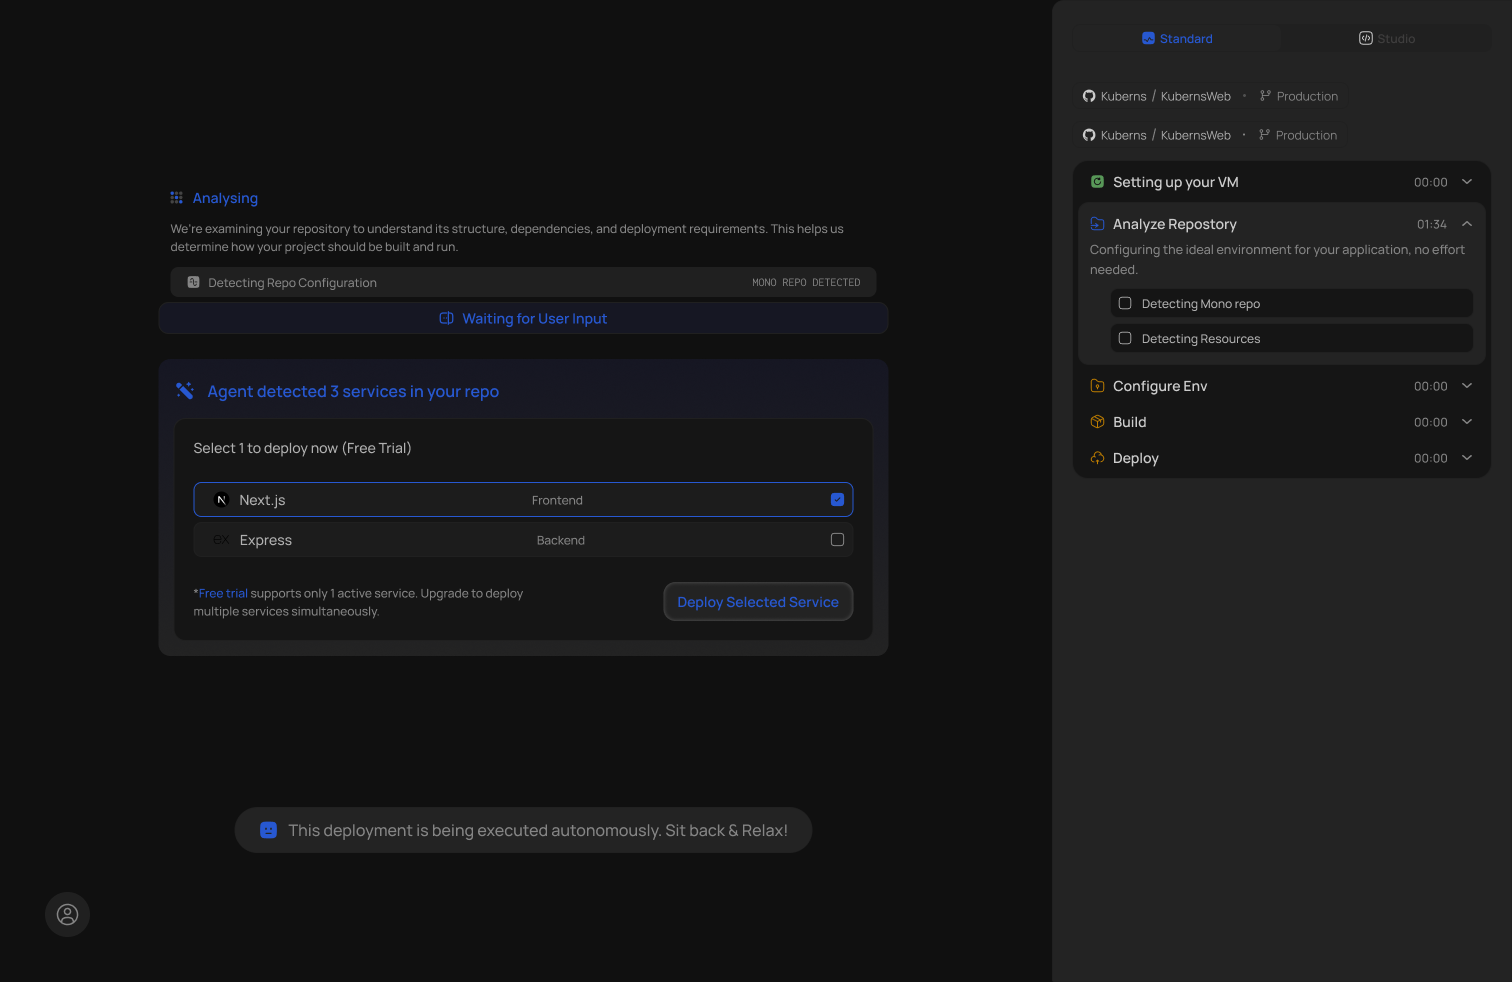Tick the Detecting Mono repo checkbox

(1125, 303)
